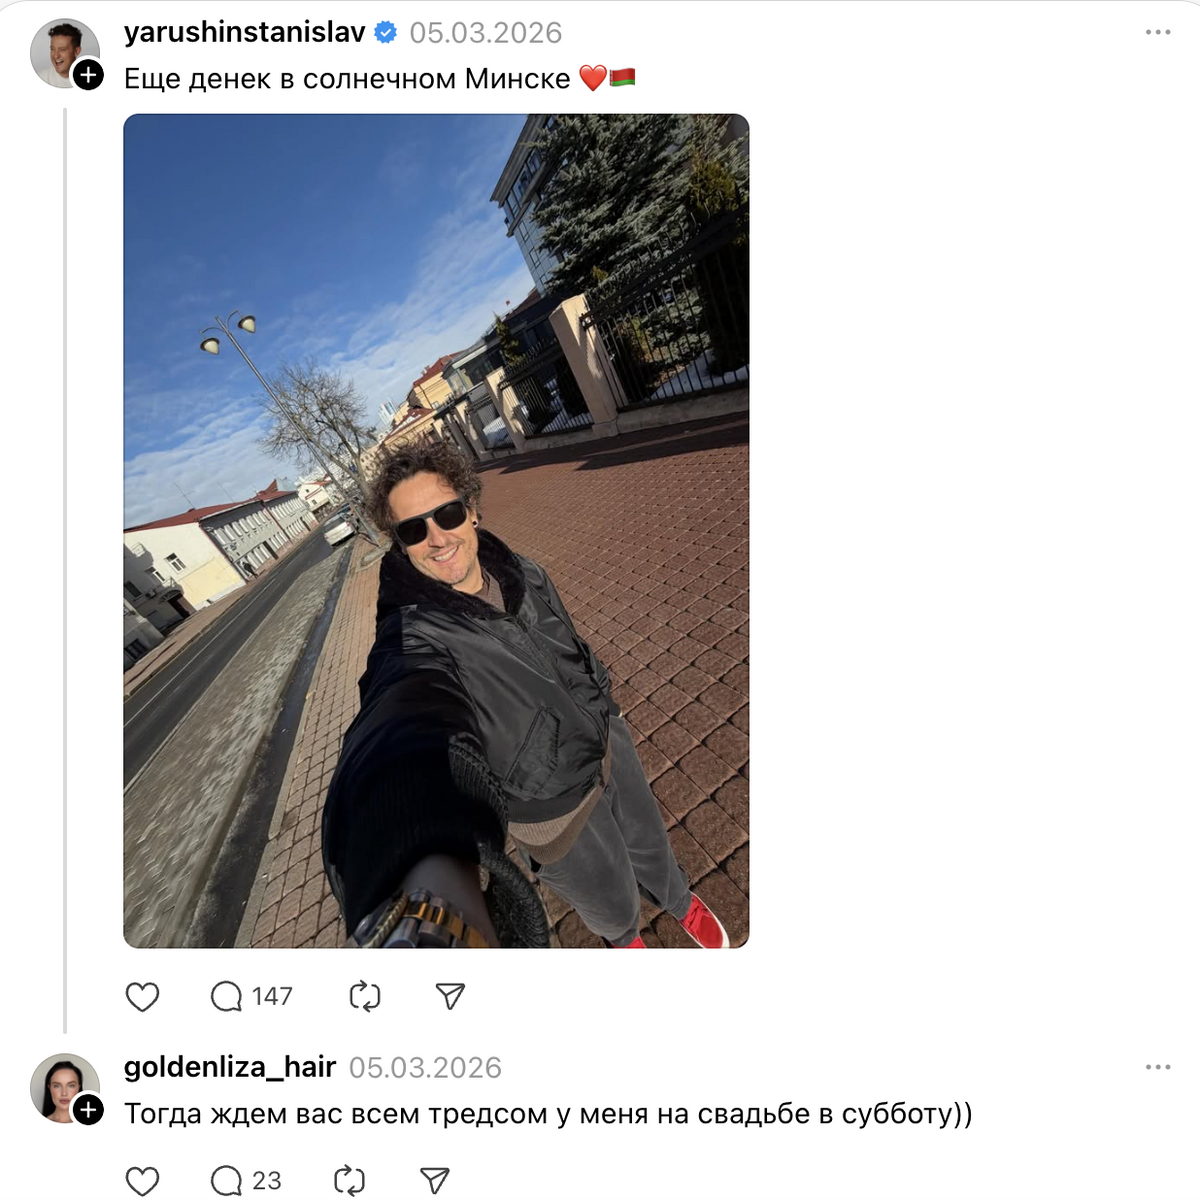This screenshot has height=1200, width=1200.
Task: Share goldenliza_hair's reply with send icon
Action: (434, 1181)
